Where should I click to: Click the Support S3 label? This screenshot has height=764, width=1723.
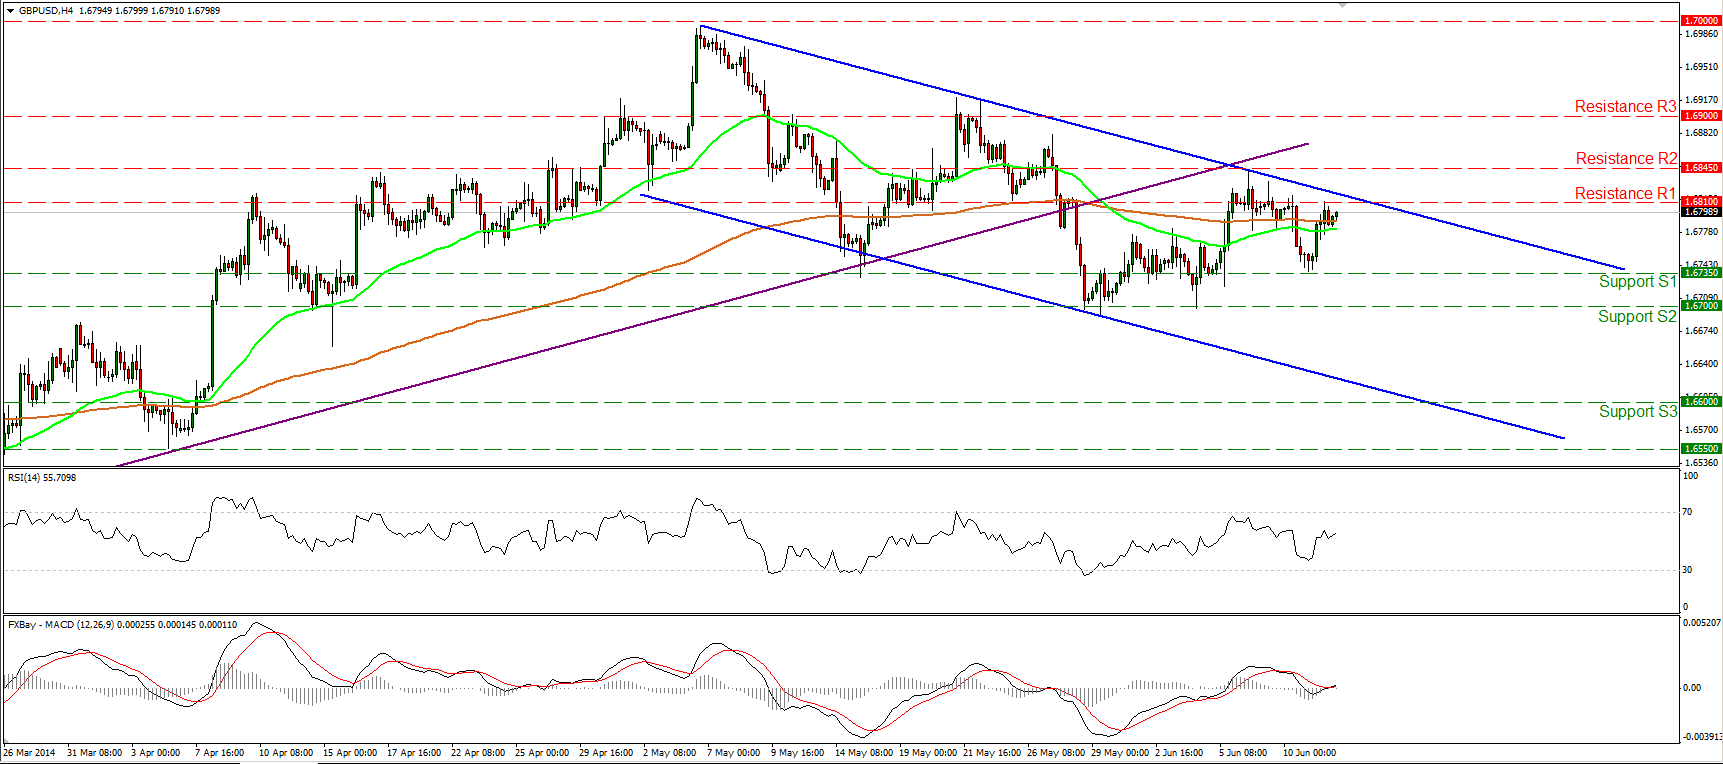click(1638, 411)
